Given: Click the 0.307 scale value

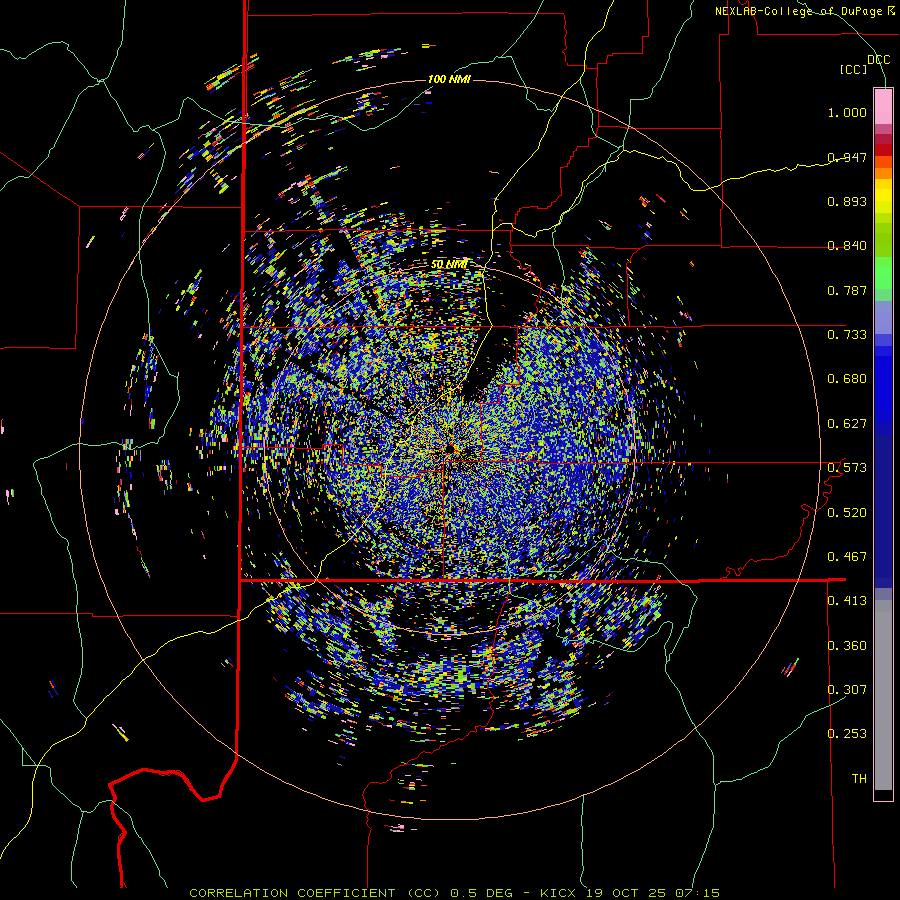Looking at the screenshot, I should 847,690.
